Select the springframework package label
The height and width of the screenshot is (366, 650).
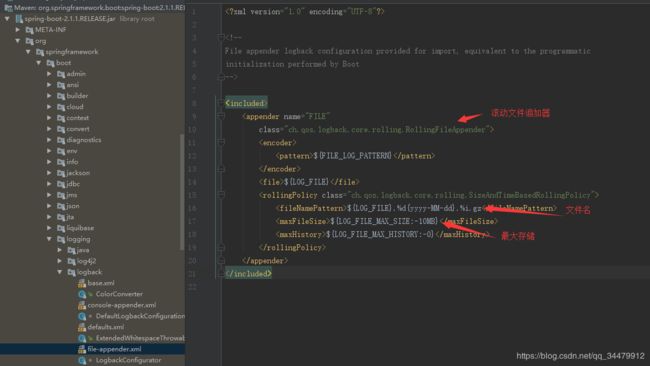click(x=72, y=52)
